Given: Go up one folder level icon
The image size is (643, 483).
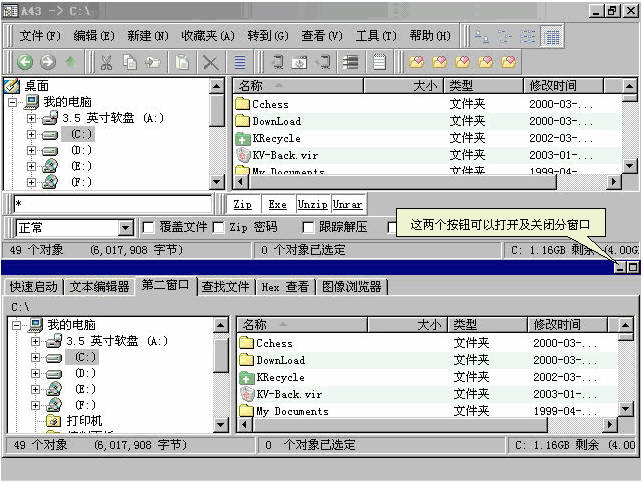Looking at the screenshot, I should (x=71, y=62).
